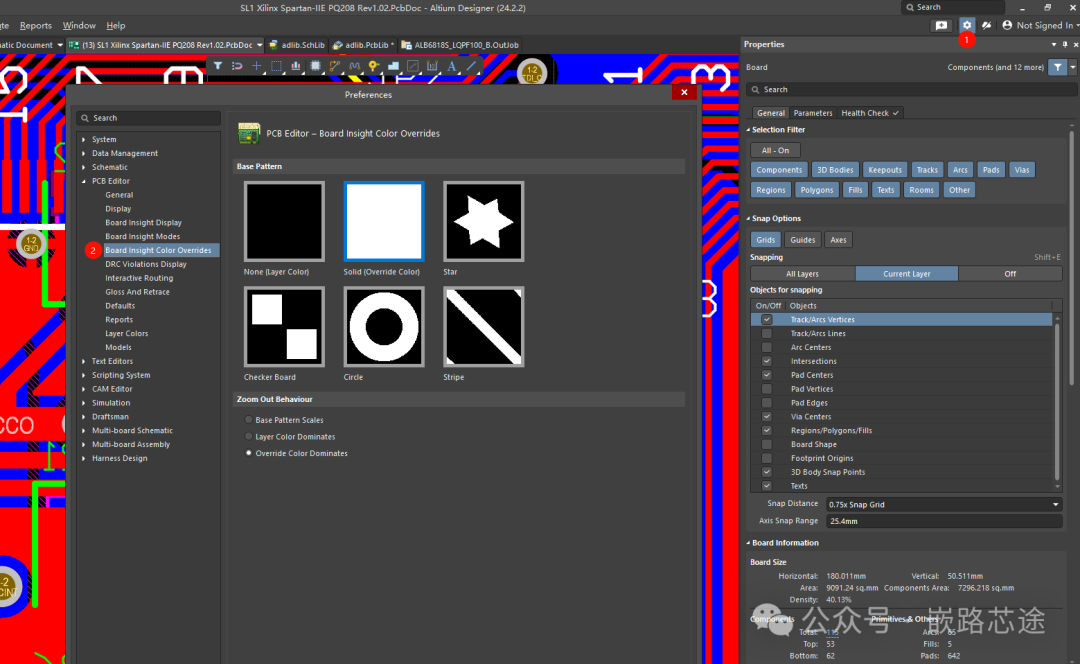This screenshot has width=1080, height=664.
Task: Open the Window menu
Action: point(79,25)
